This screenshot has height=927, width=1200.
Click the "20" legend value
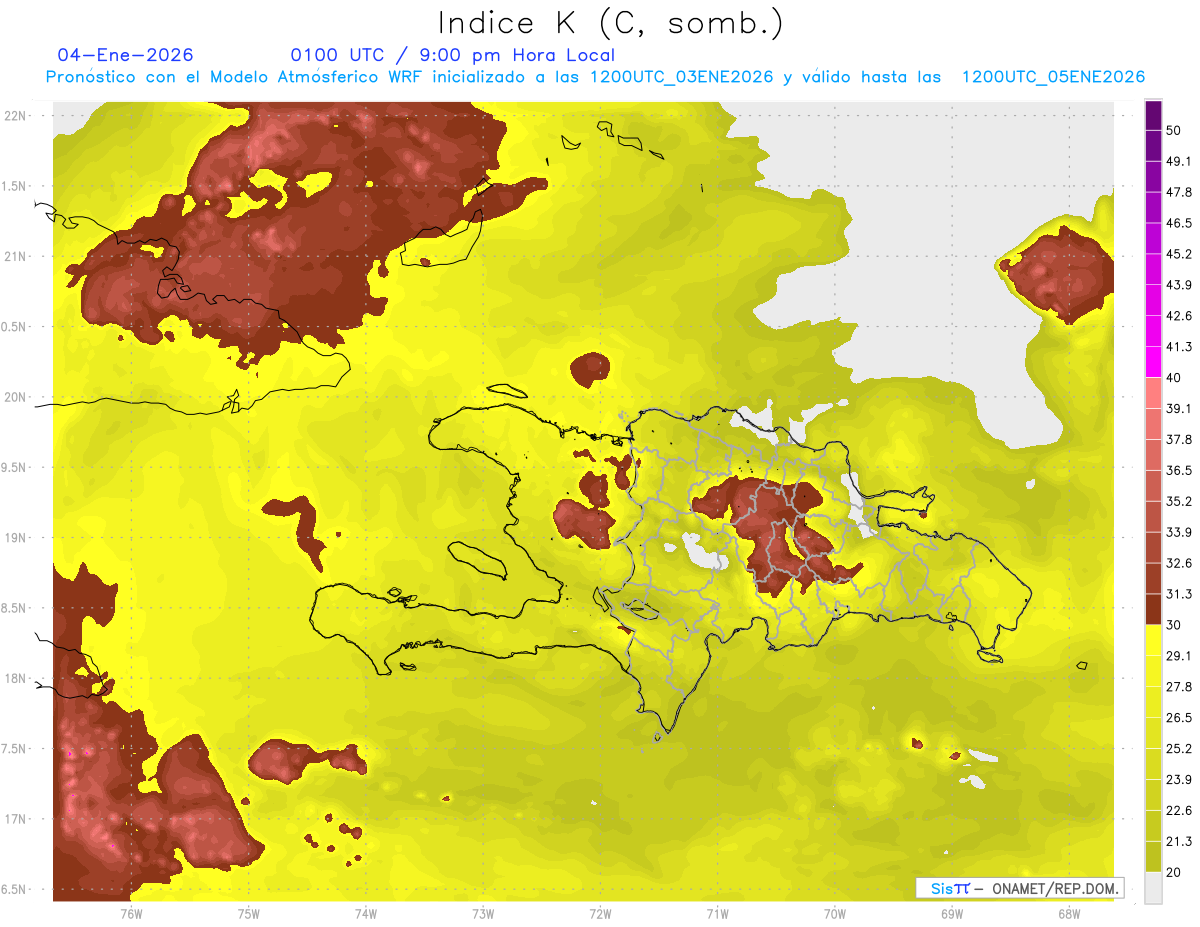(x=1176, y=872)
